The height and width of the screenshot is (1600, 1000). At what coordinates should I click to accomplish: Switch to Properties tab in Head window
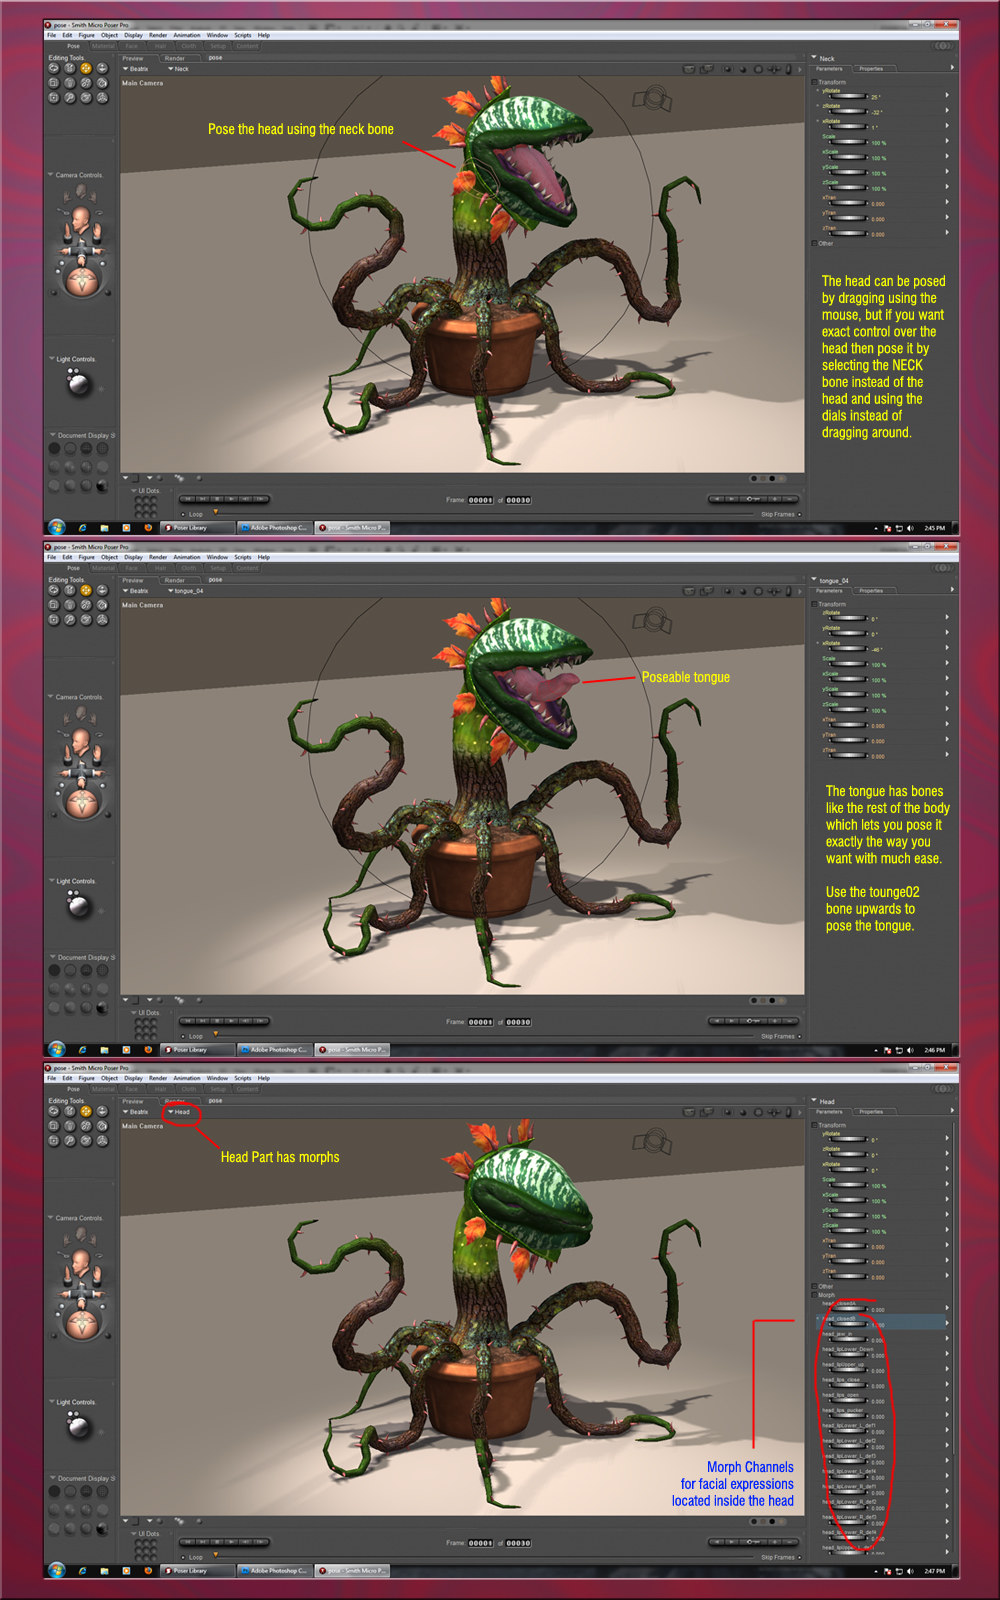[871, 1111]
